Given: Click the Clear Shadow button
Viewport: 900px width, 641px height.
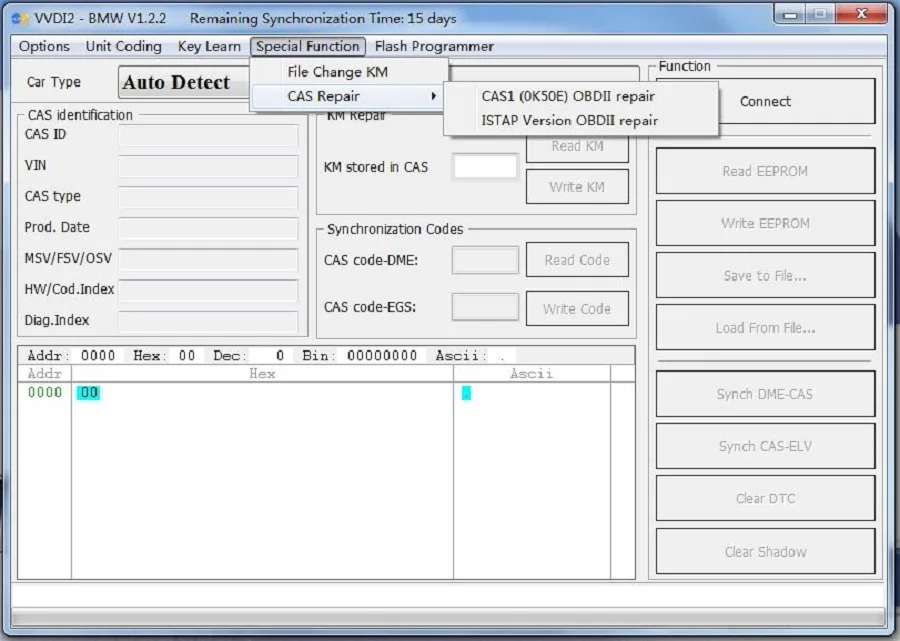Looking at the screenshot, I should [765, 551].
